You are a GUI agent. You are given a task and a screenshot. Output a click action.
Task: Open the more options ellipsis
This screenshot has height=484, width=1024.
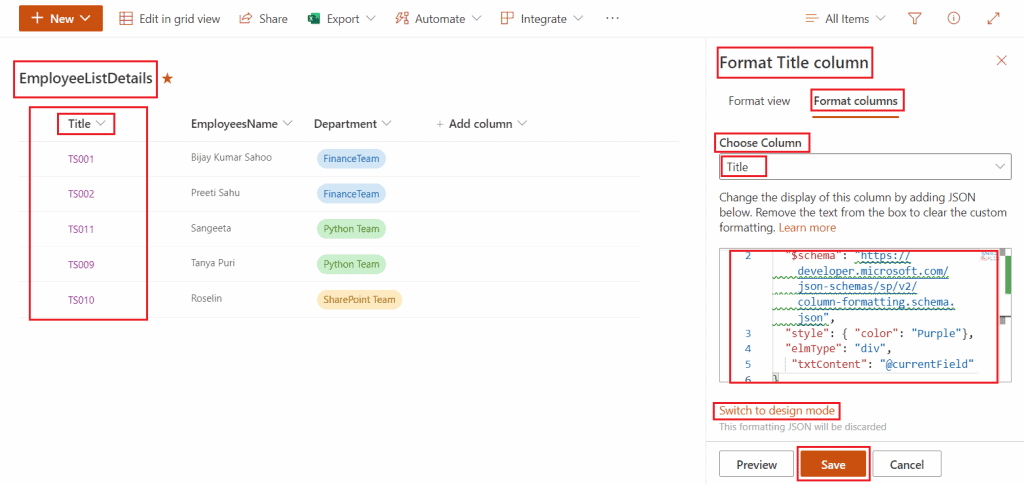coord(612,19)
